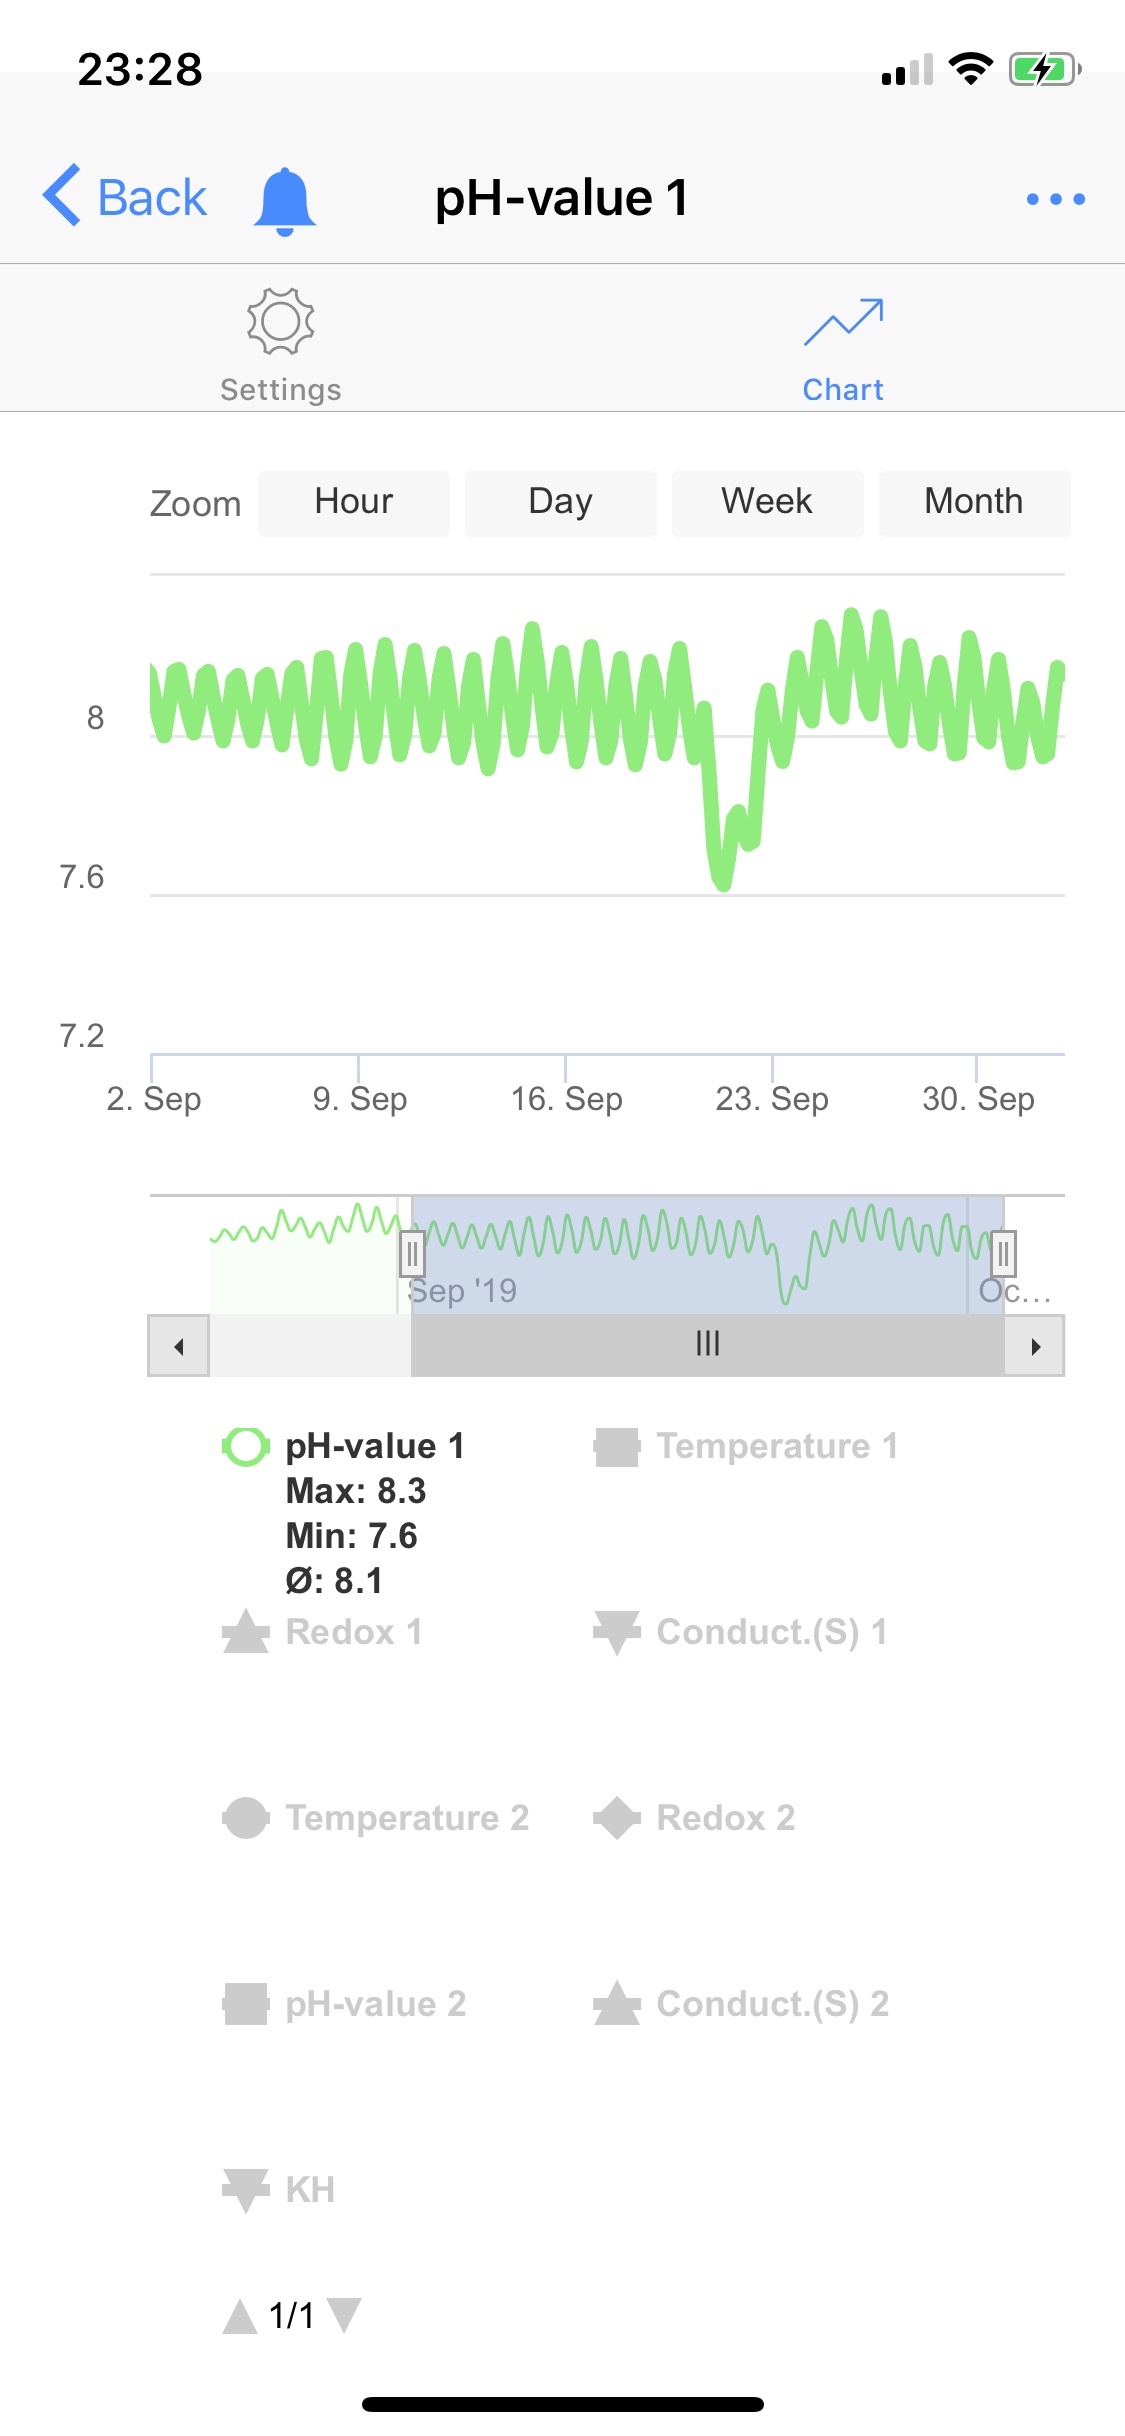The width and height of the screenshot is (1125, 2436).
Task: Click the legend page-up triangle
Action: (x=240, y=2316)
